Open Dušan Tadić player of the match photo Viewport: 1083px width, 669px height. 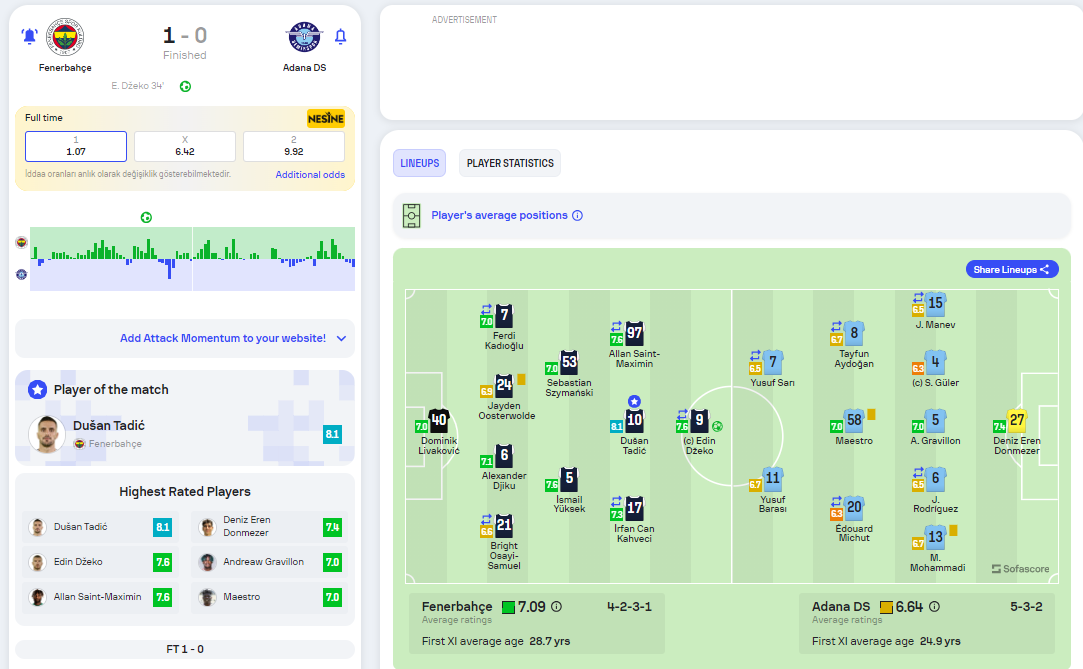(47, 434)
